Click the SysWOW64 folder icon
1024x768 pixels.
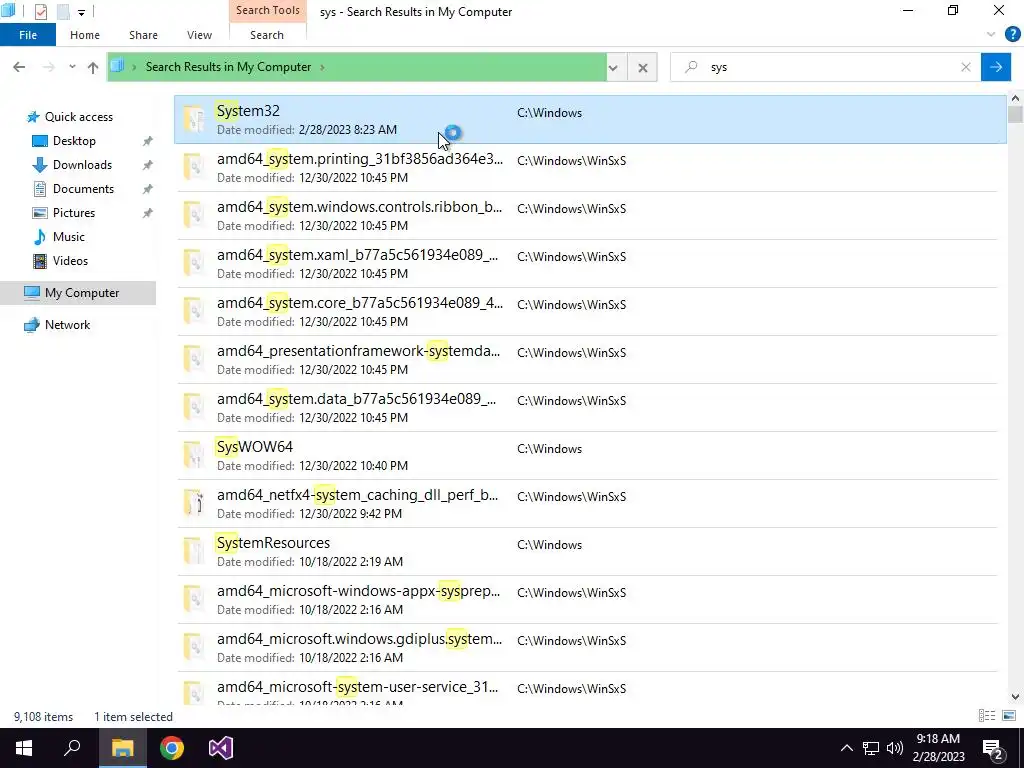point(194,455)
